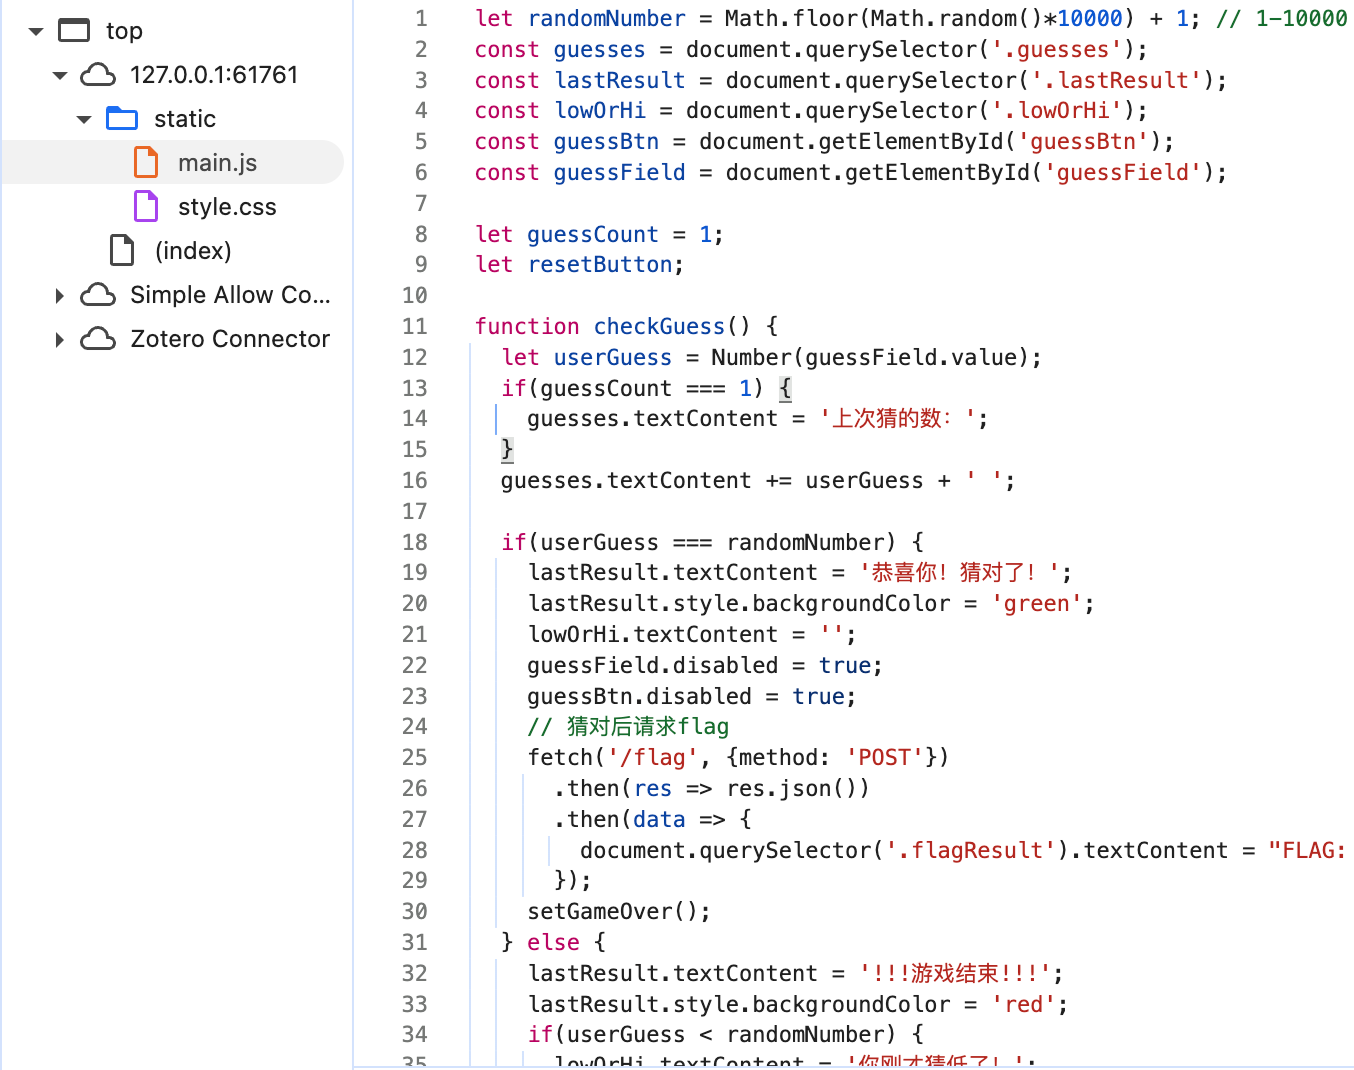The width and height of the screenshot is (1354, 1070).
Task: Click the cloud icon beside 127.0.0.1:61761
Action: pos(98,75)
